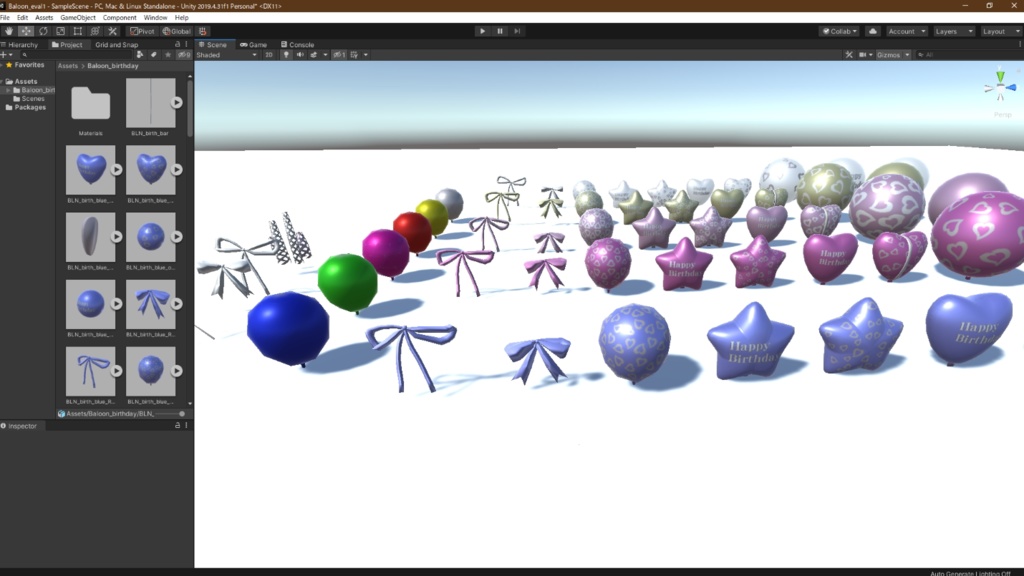
Task: Click the Scene view search field
Action: click(x=968, y=55)
